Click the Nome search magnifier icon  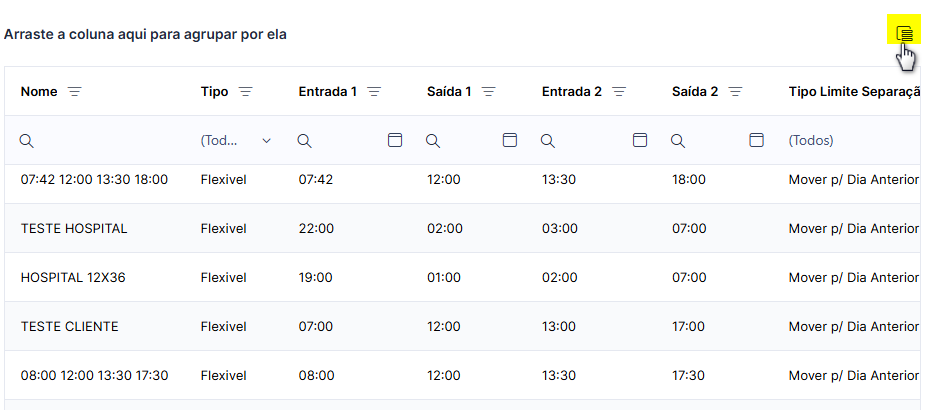coord(27,141)
